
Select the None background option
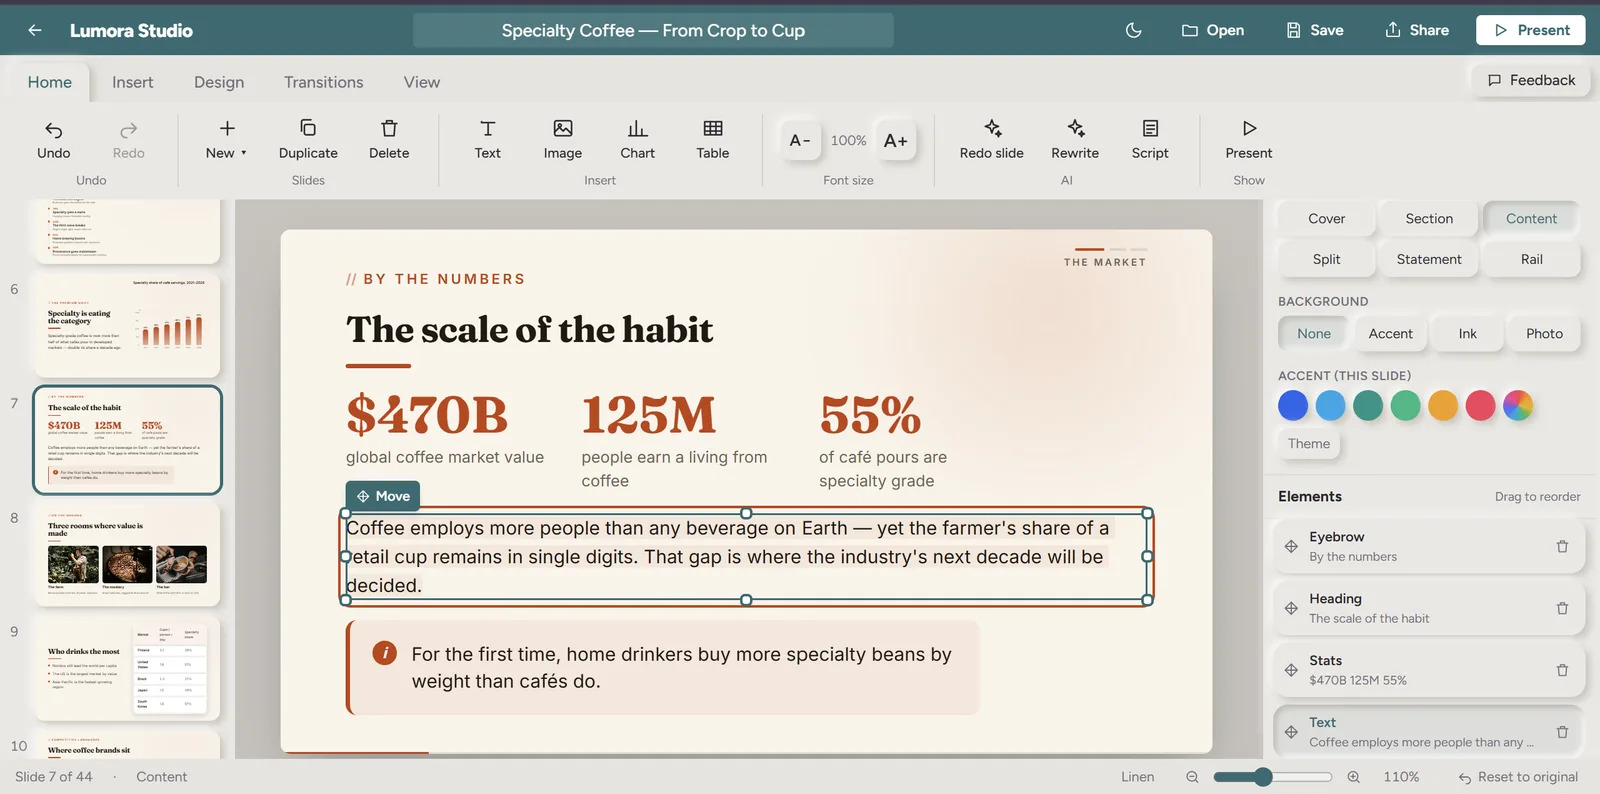point(1313,334)
